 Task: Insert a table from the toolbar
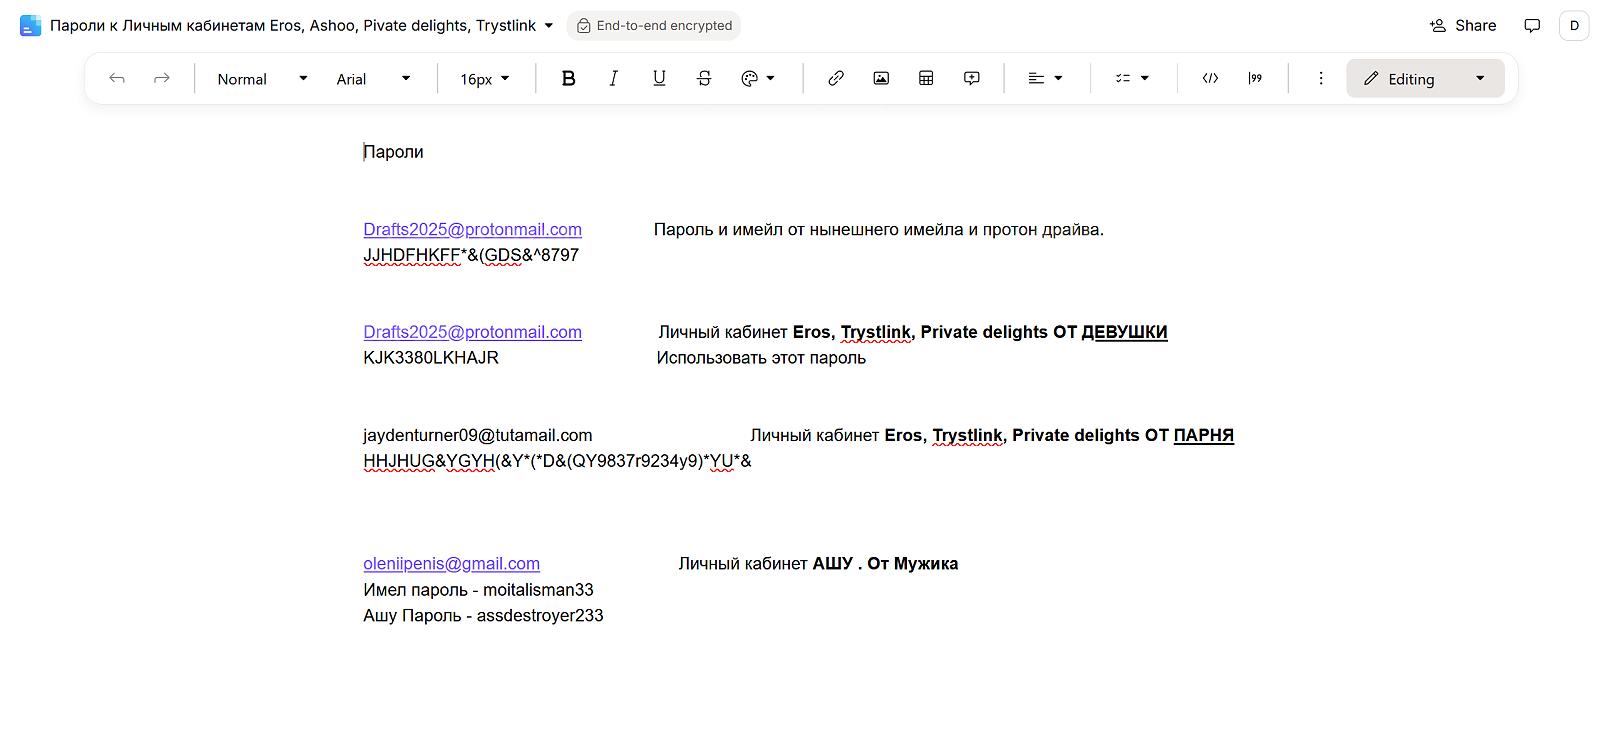tap(926, 79)
